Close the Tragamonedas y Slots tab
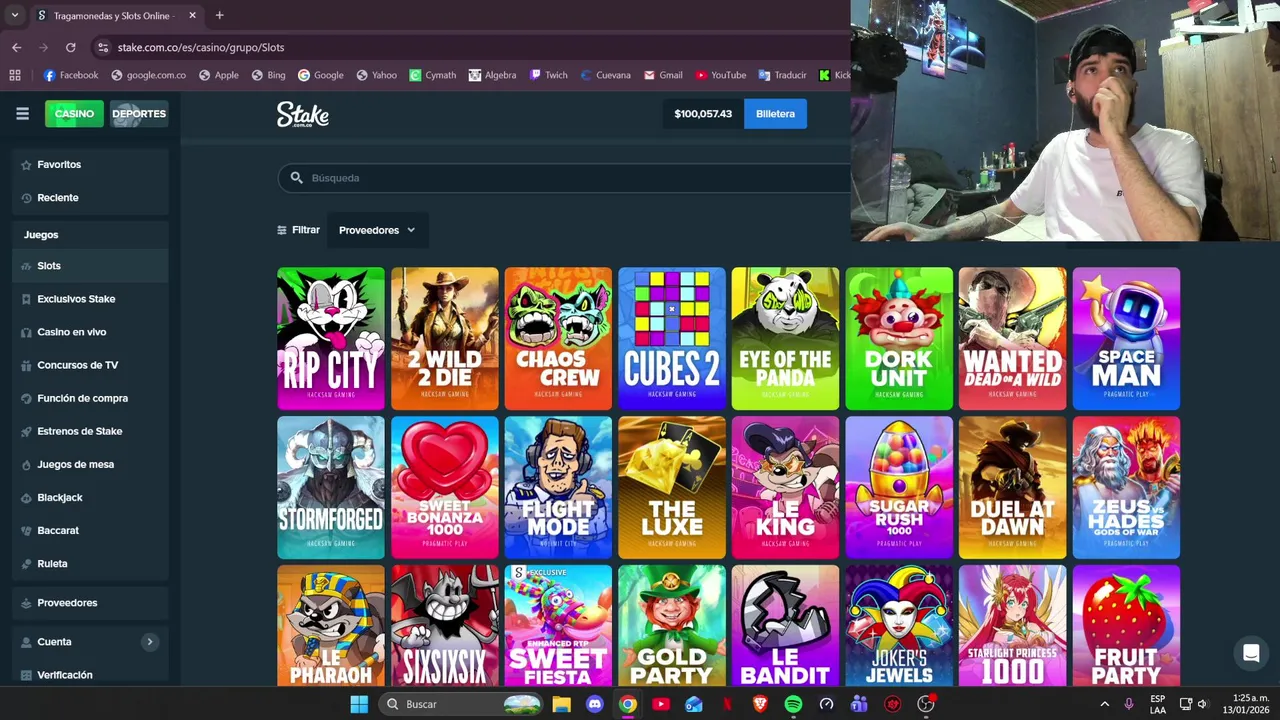The image size is (1280, 720). [x=192, y=15]
